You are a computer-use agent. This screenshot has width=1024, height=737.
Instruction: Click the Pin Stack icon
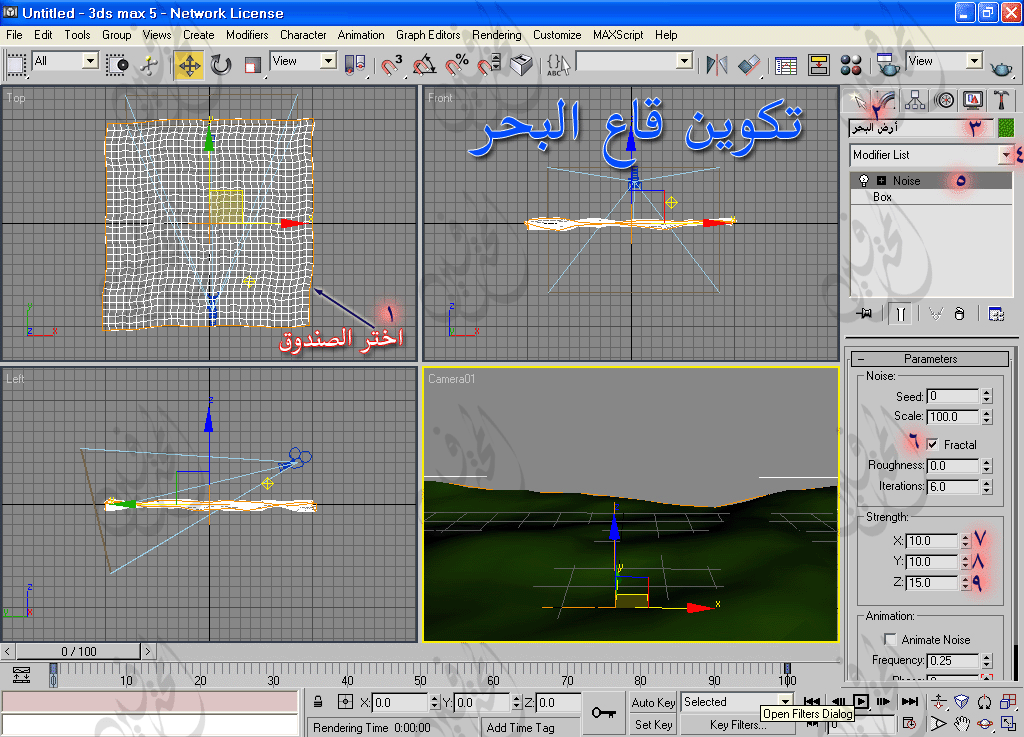(x=865, y=314)
